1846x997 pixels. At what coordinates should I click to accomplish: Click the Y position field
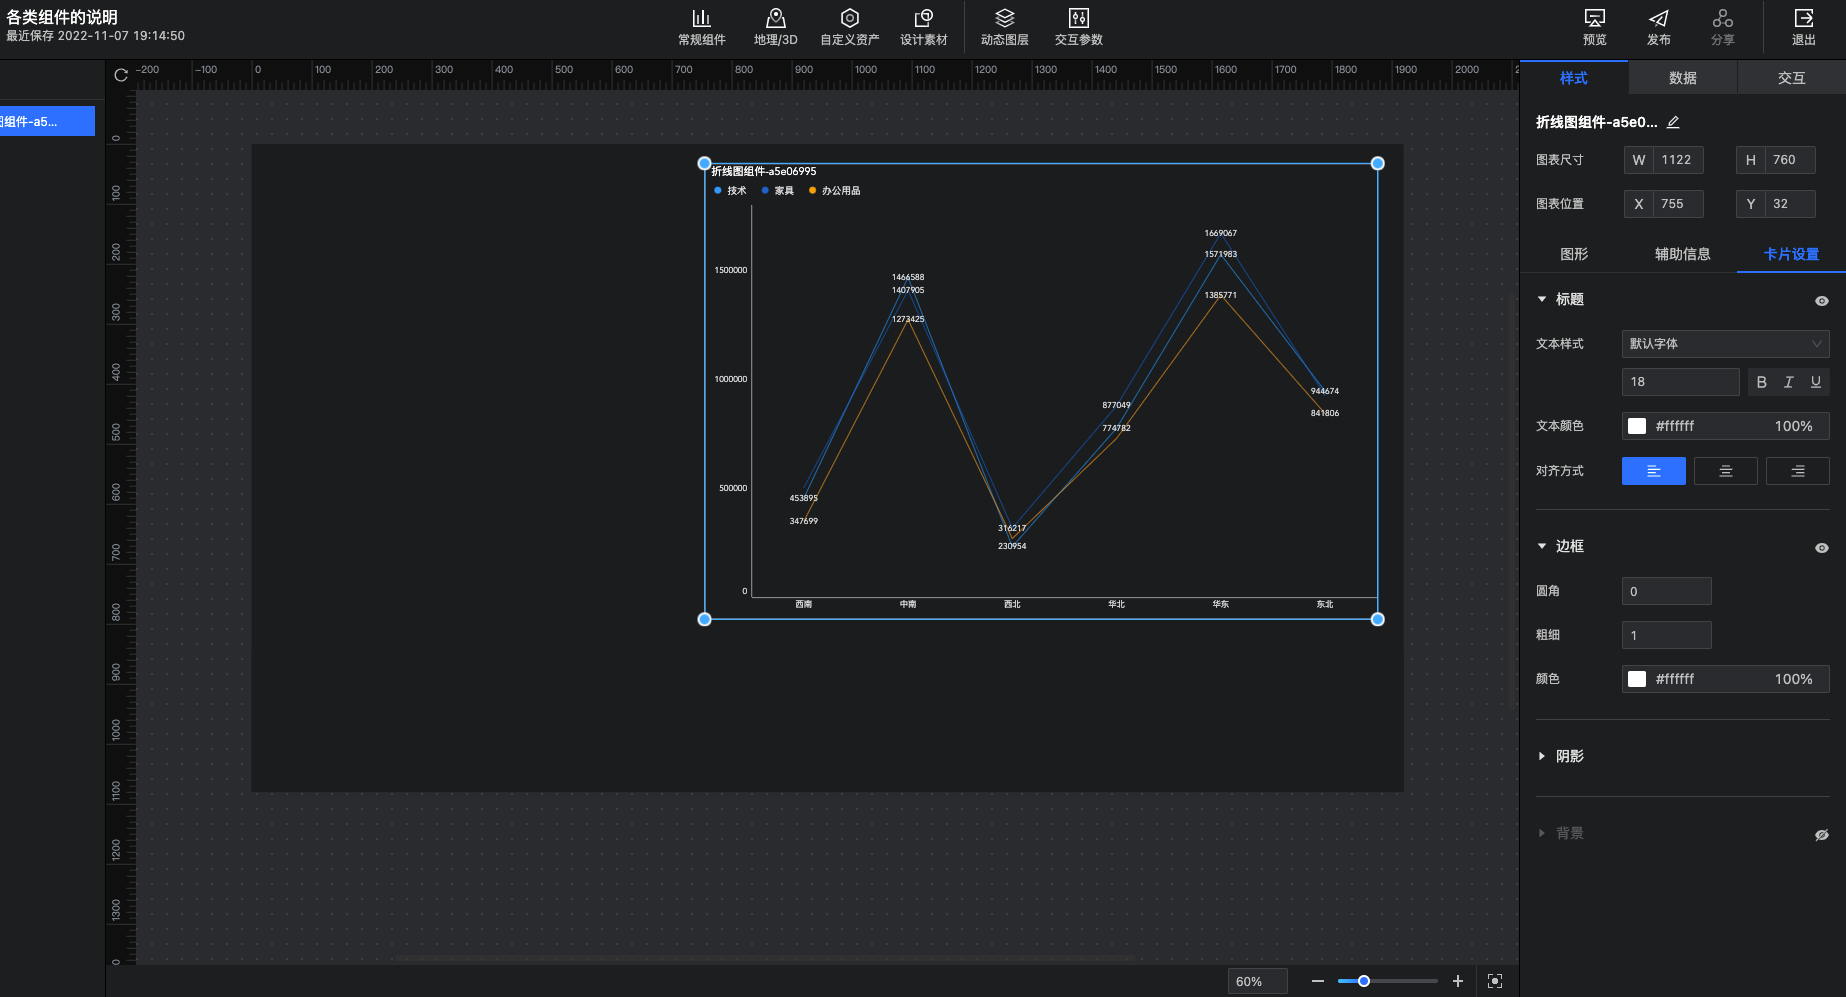(x=1776, y=204)
